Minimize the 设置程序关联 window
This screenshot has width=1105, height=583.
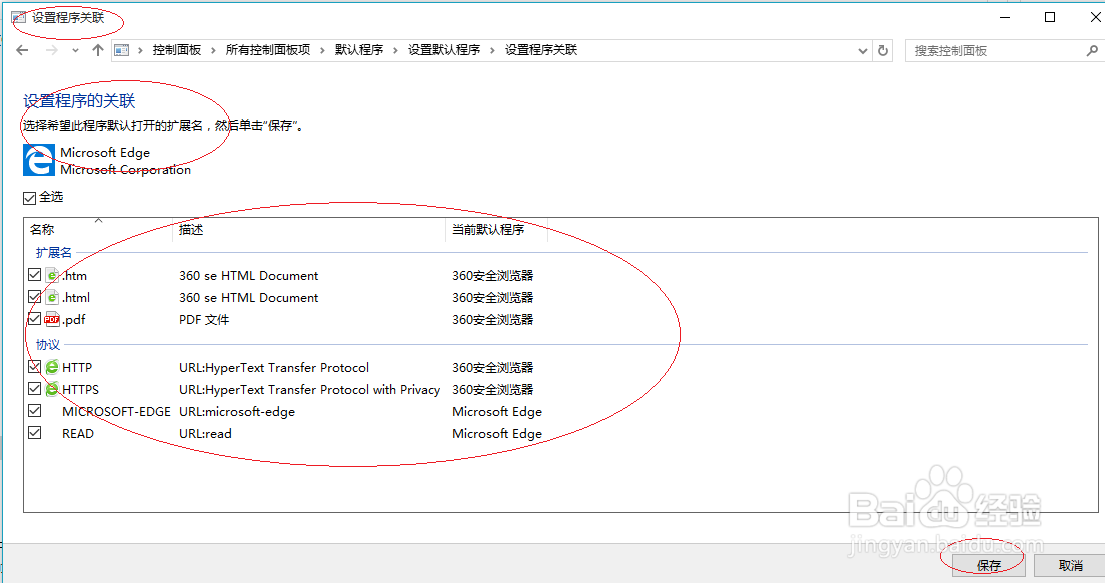[1005, 18]
